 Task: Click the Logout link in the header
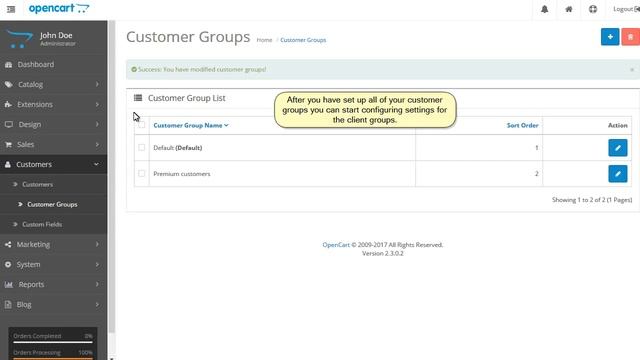(626, 9)
